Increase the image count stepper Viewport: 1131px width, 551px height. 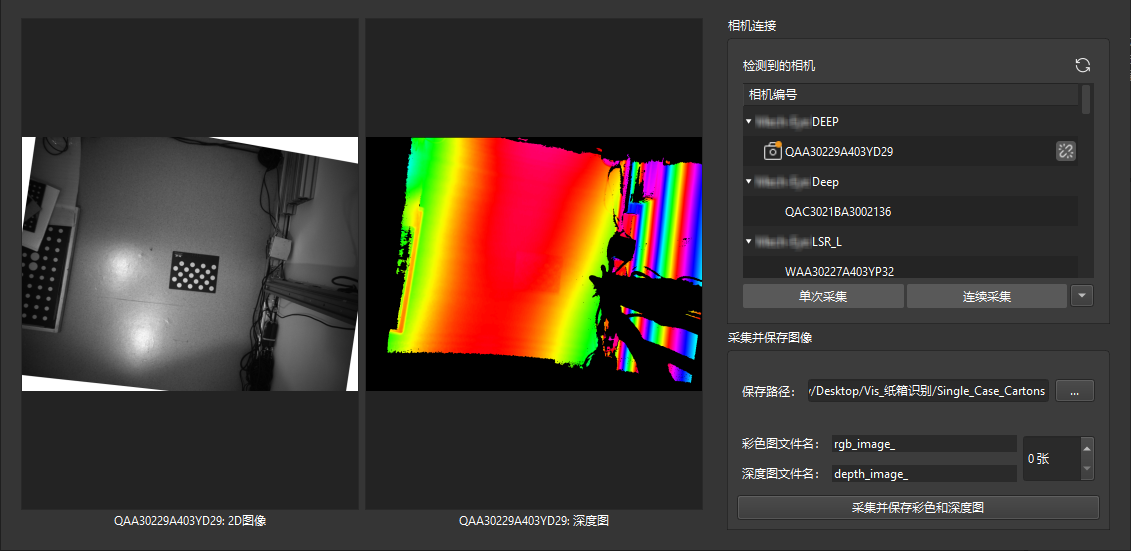(1087, 448)
